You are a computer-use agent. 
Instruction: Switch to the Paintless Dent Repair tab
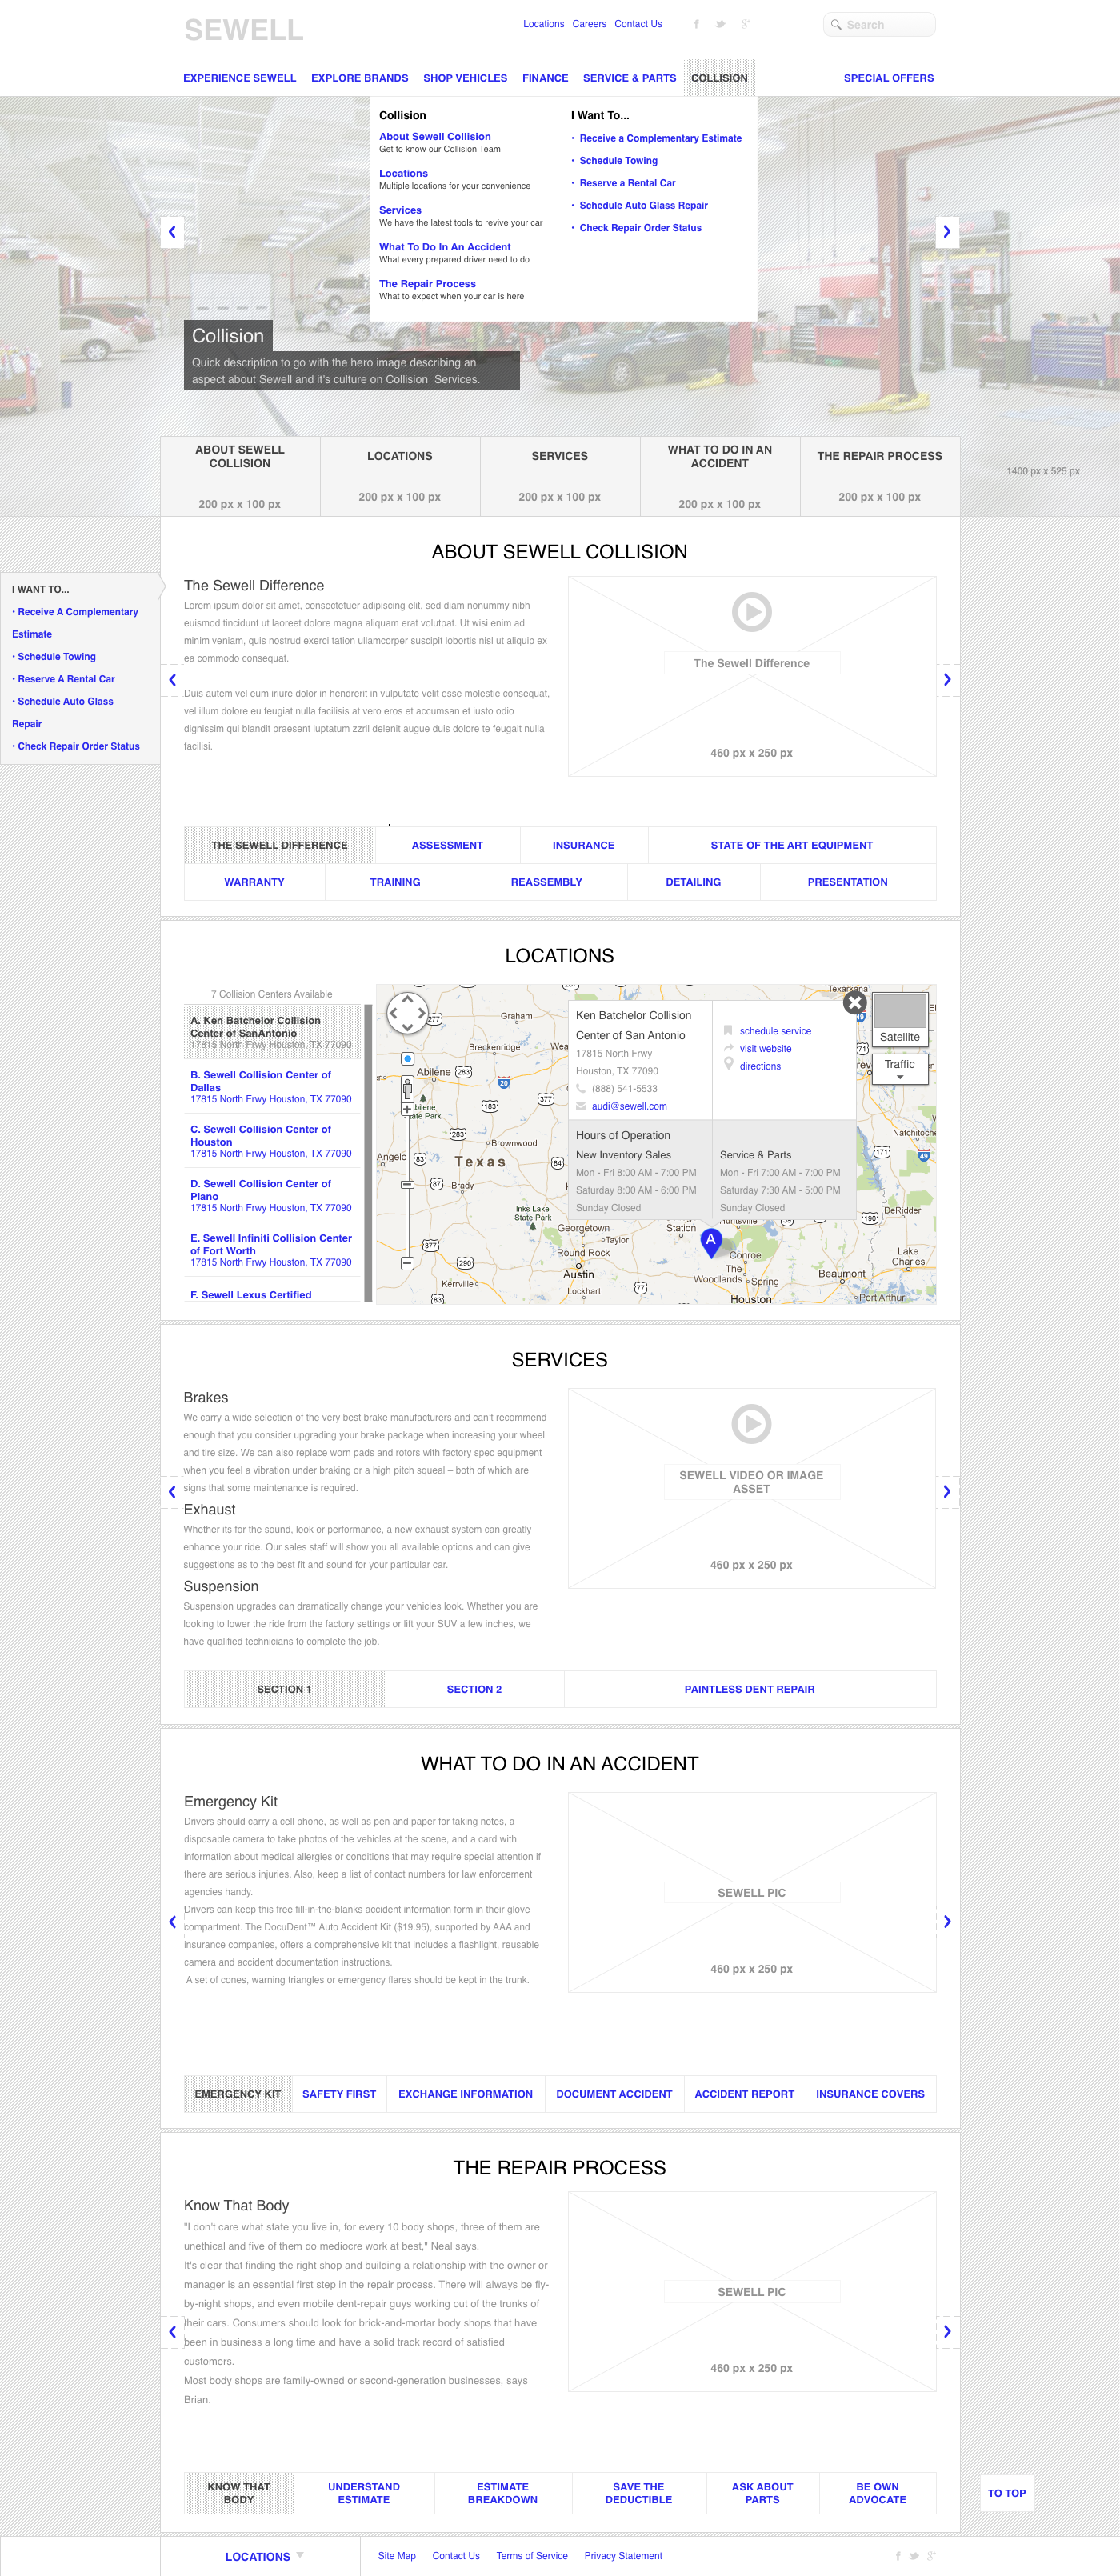pos(750,1690)
